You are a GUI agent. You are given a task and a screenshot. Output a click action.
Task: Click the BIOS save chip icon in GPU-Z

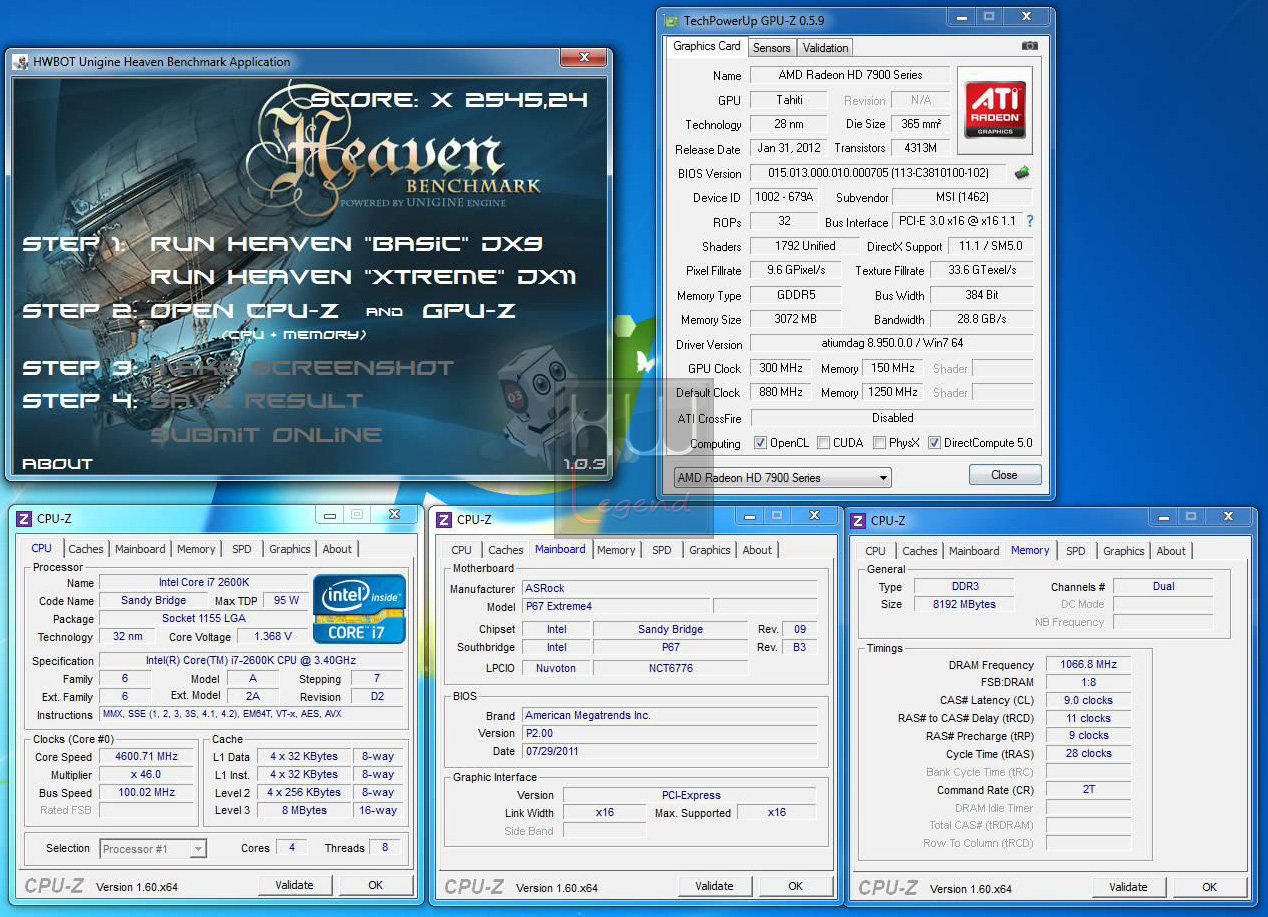(1022, 173)
